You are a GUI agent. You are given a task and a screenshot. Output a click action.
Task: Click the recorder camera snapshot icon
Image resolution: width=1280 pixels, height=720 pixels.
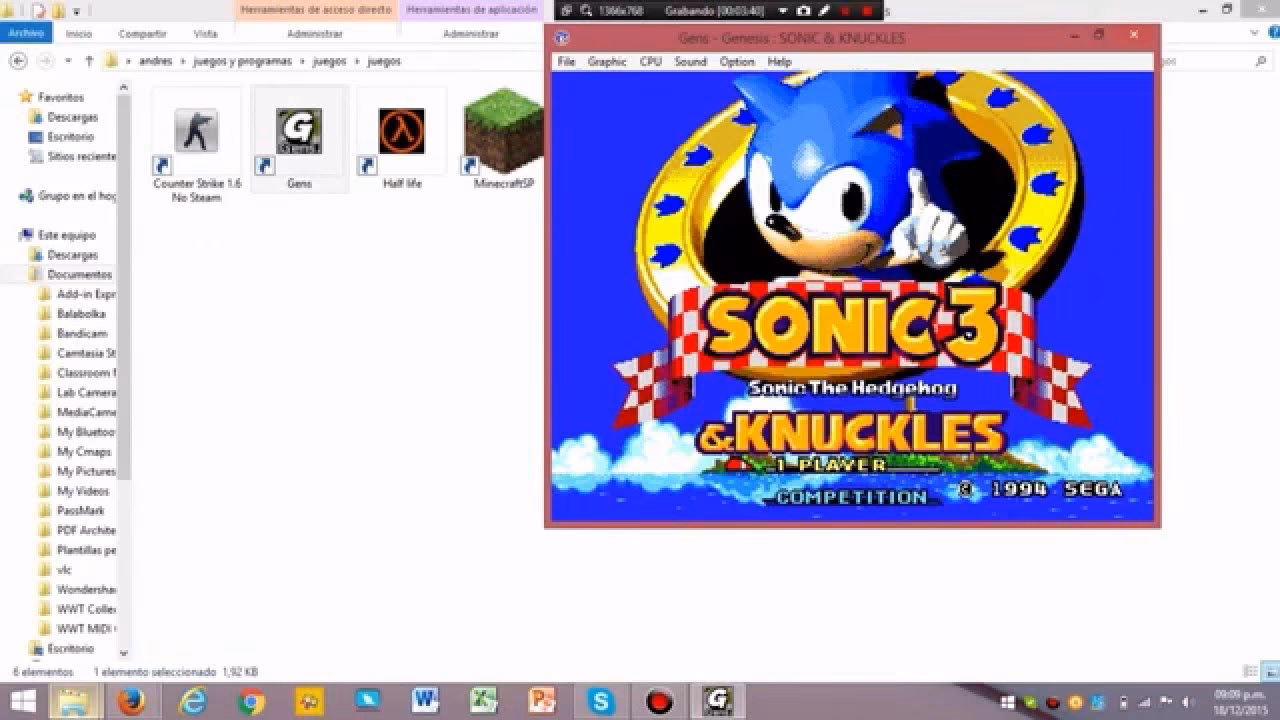click(803, 11)
